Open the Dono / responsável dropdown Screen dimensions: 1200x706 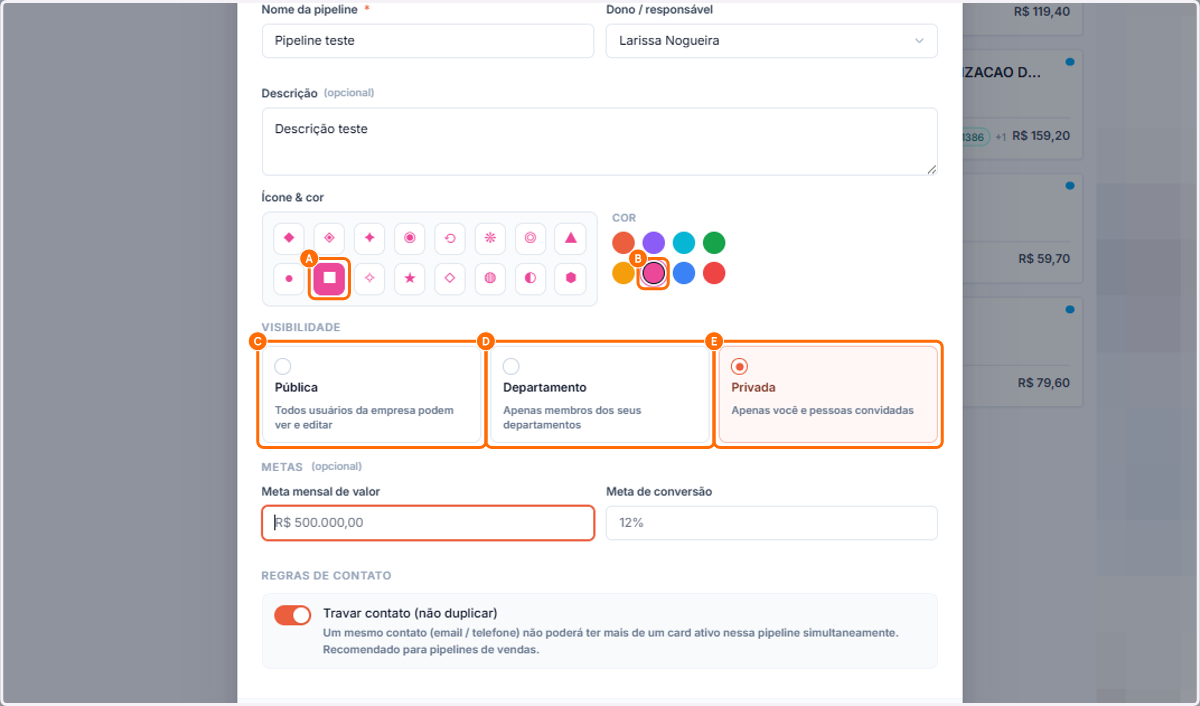pyautogui.click(x=772, y=41)
